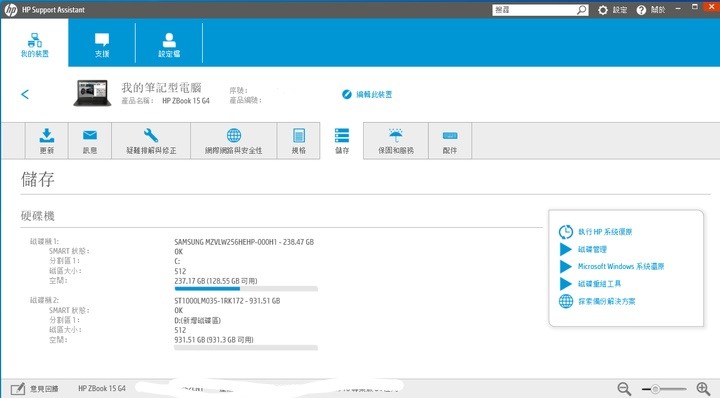This screenshot has width=720, height=398.
Task: Click the play arrow beside 磁碟重組工具
Action: pos(565,284)
